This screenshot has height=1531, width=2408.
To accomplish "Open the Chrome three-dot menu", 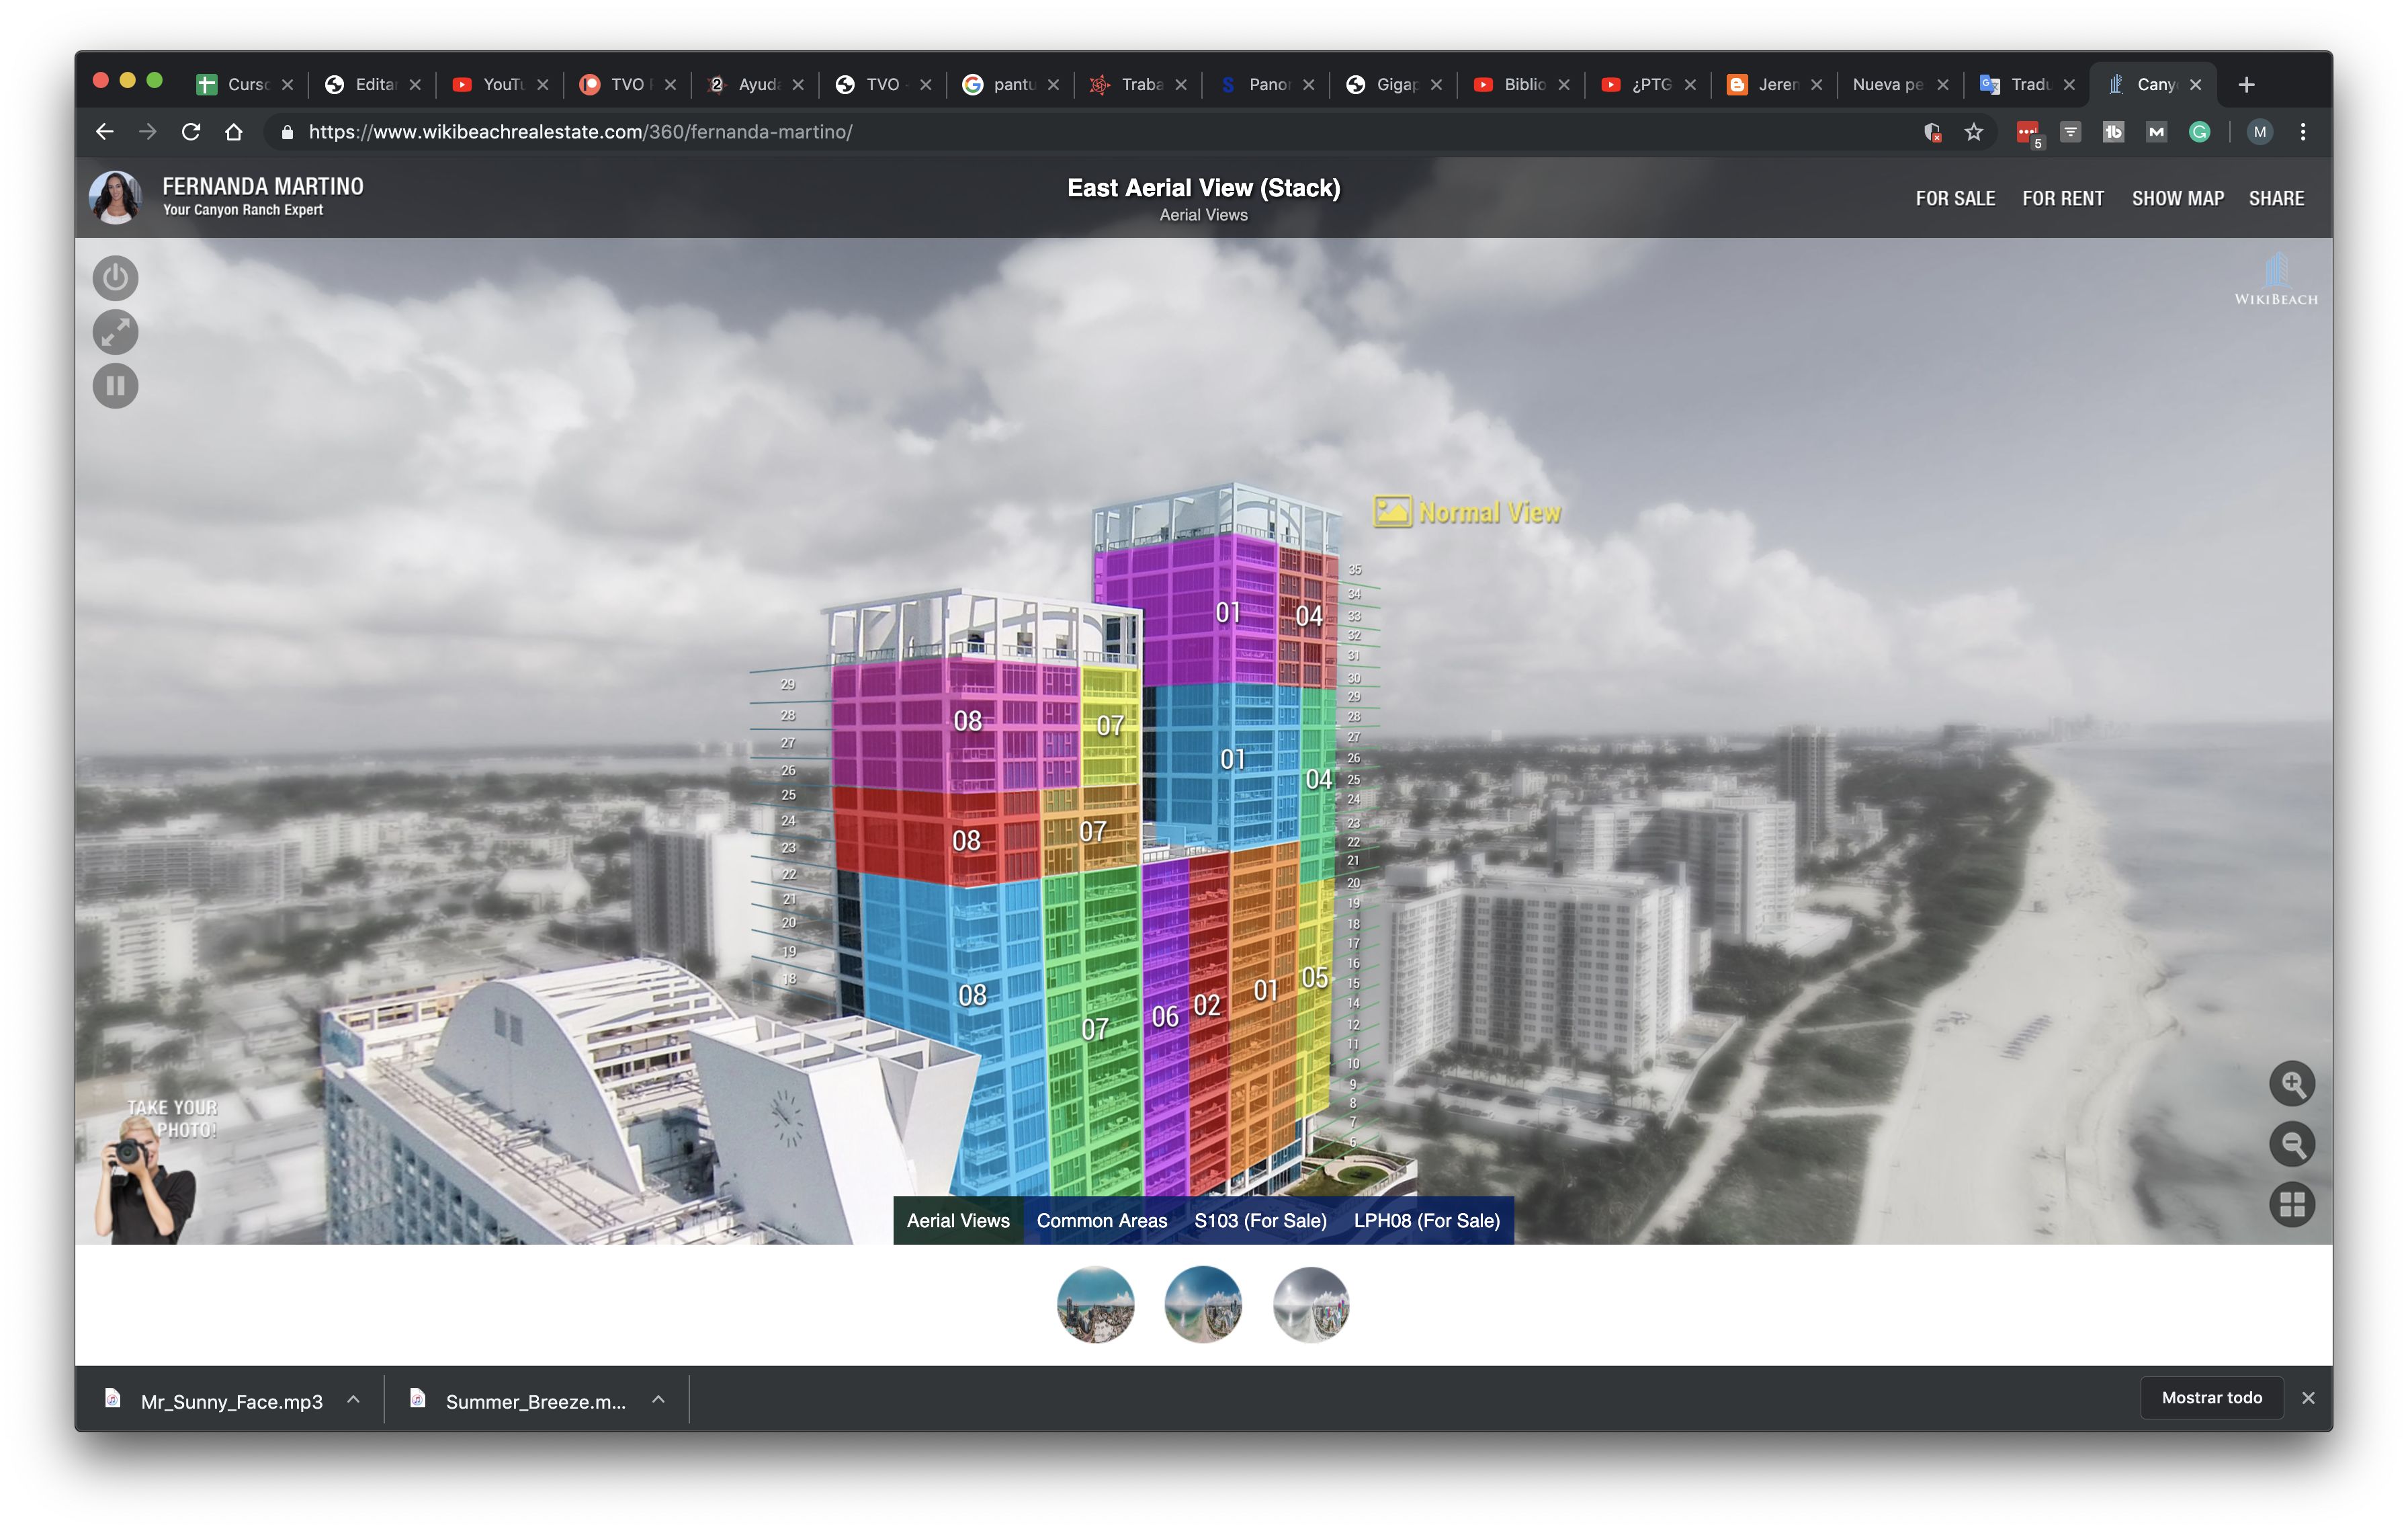I will [x=2302, y=132].
